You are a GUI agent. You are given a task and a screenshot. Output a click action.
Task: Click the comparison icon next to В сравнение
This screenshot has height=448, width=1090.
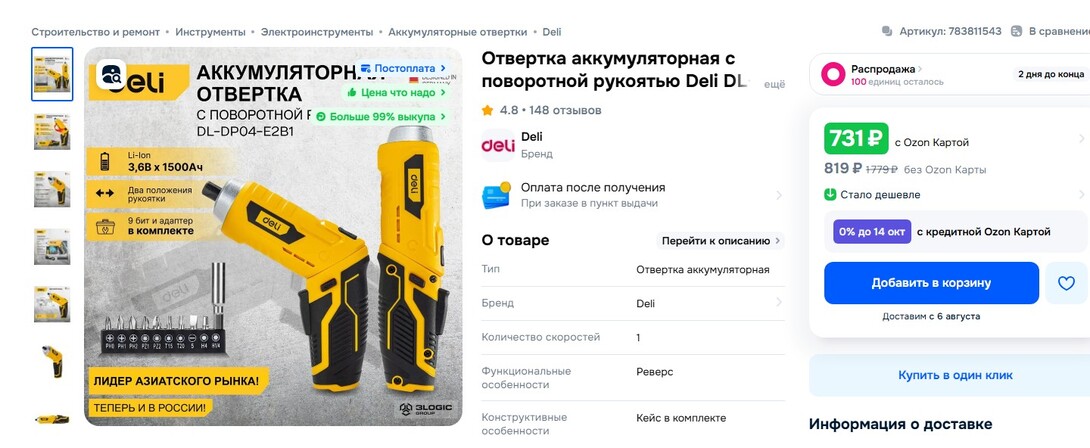1016,31
